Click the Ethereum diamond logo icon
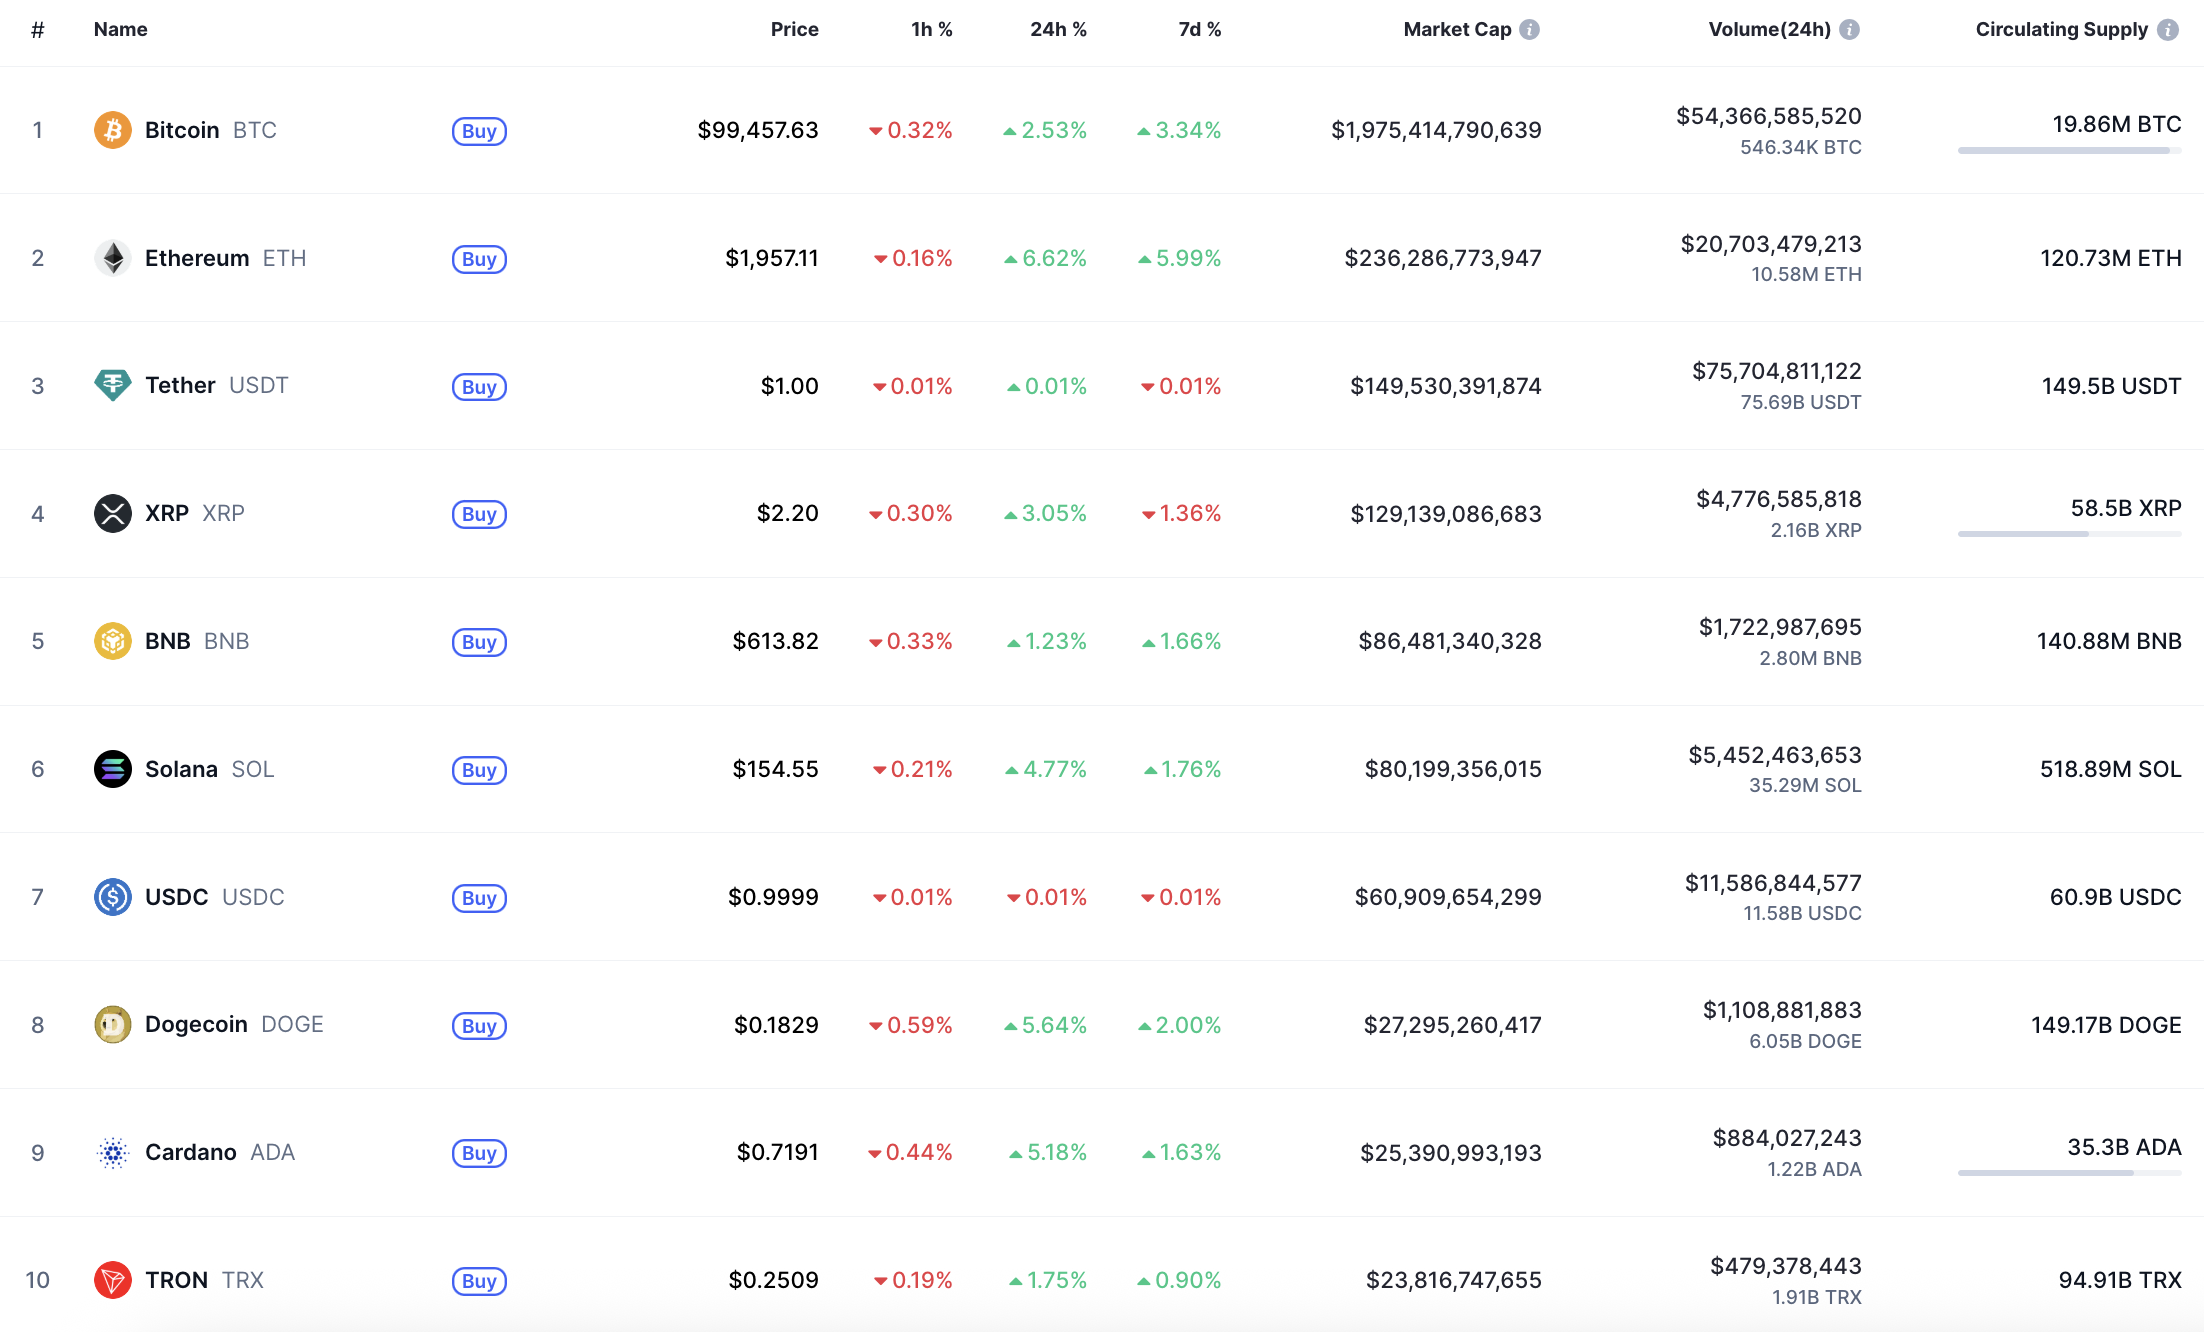 coord(112,258)
